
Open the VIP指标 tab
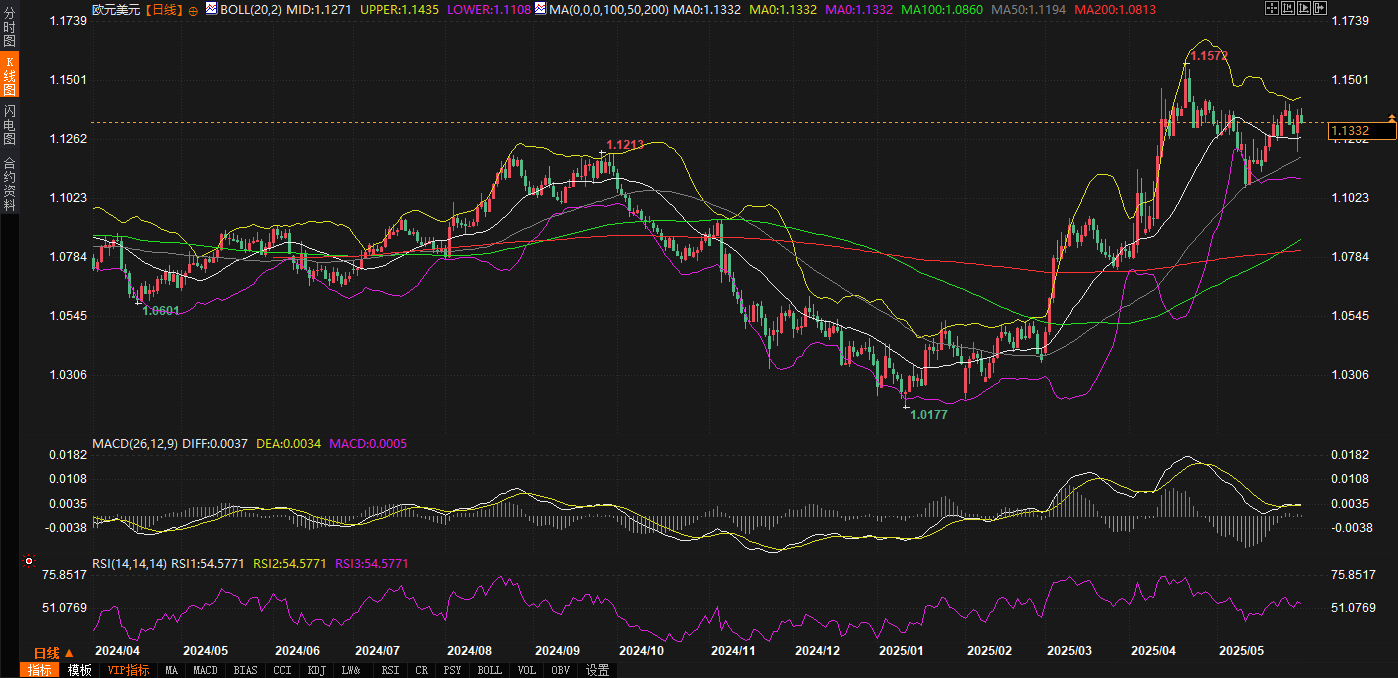tap(128, 670)
